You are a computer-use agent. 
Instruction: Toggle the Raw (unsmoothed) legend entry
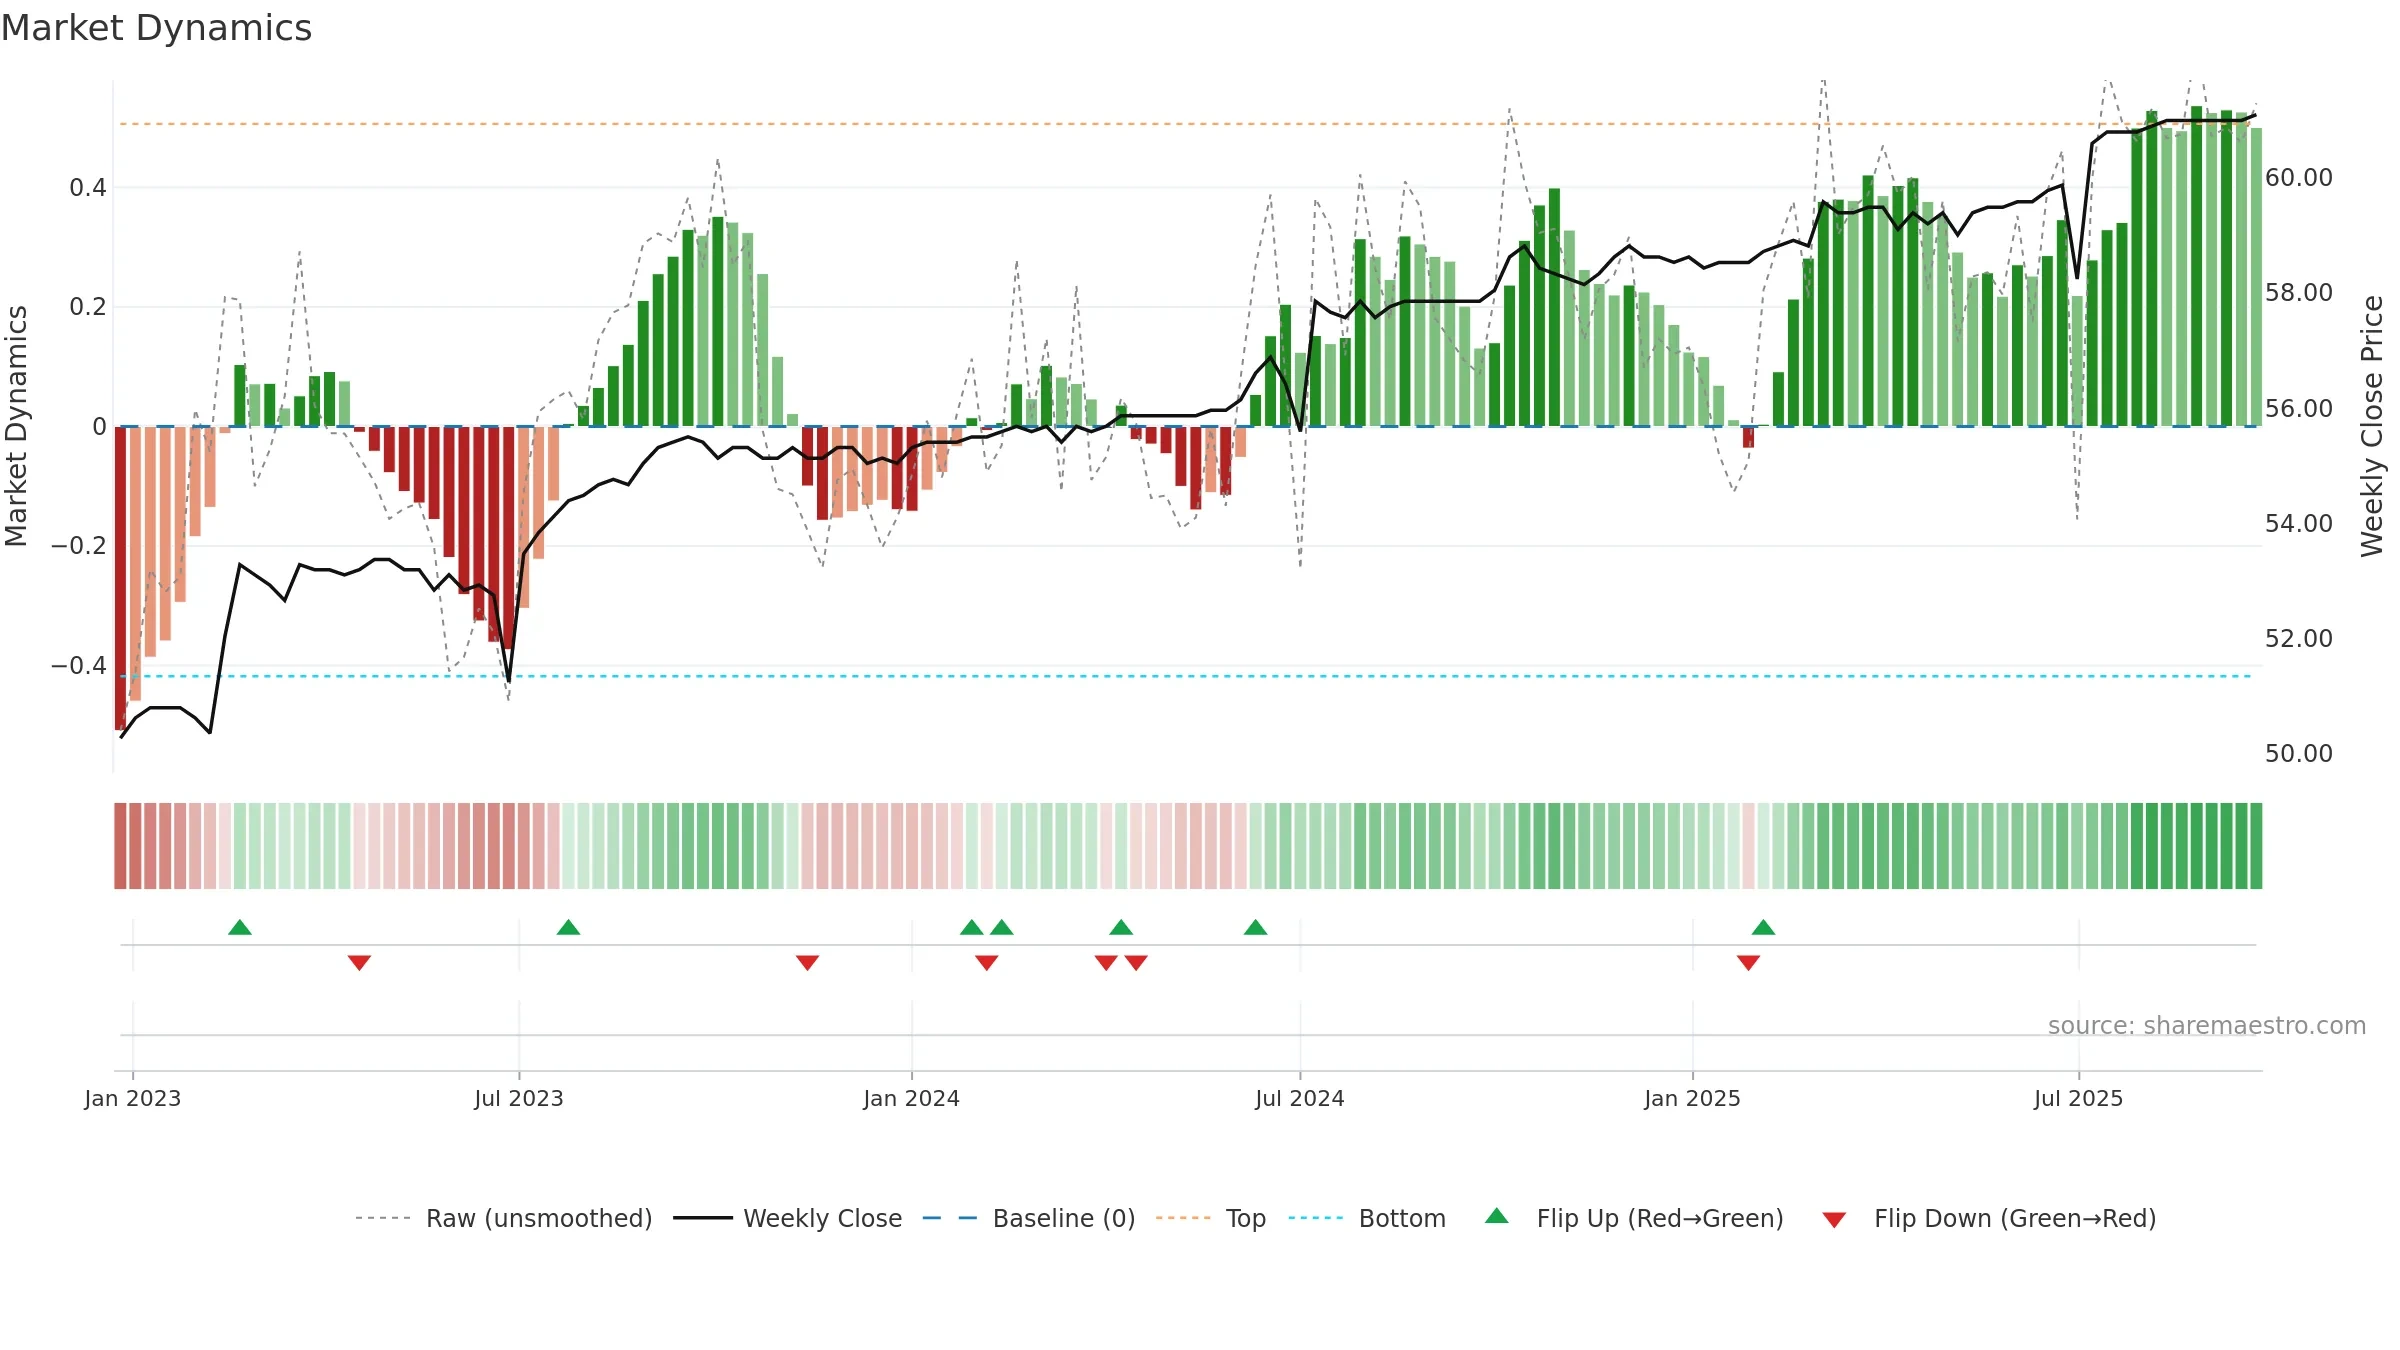tap(504, 1219)
